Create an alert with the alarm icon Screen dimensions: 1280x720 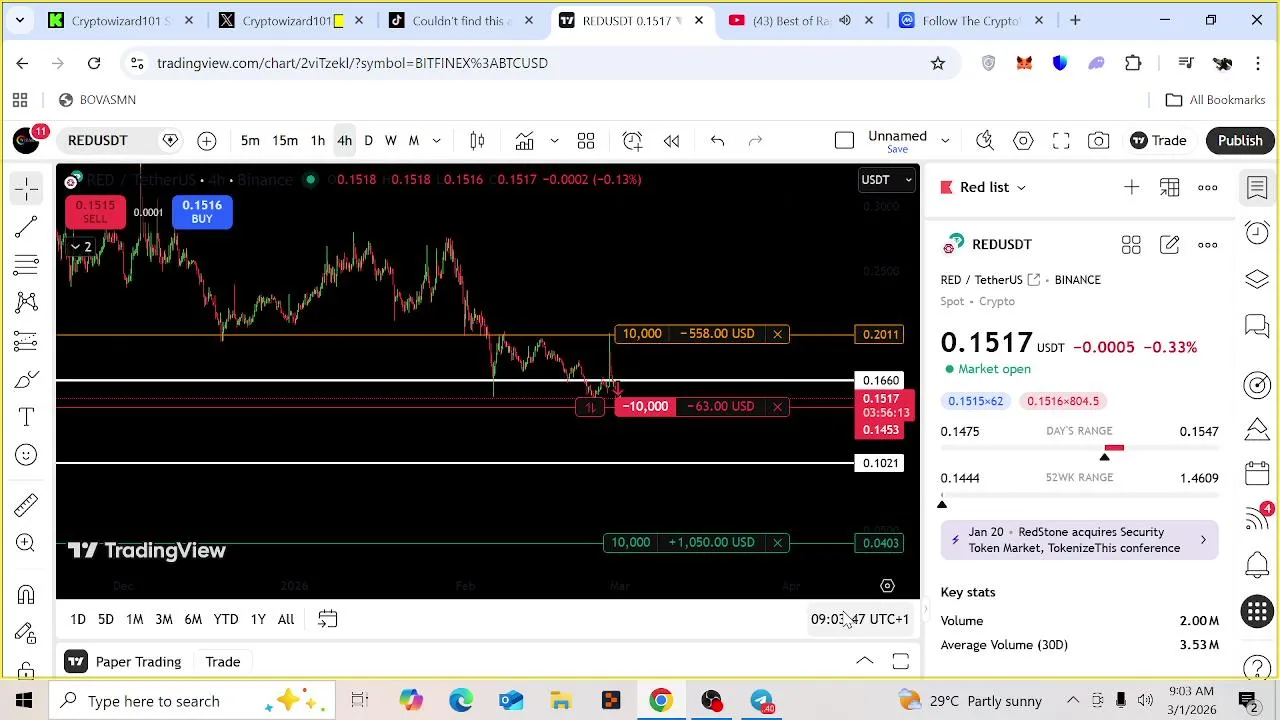[632, 141]
